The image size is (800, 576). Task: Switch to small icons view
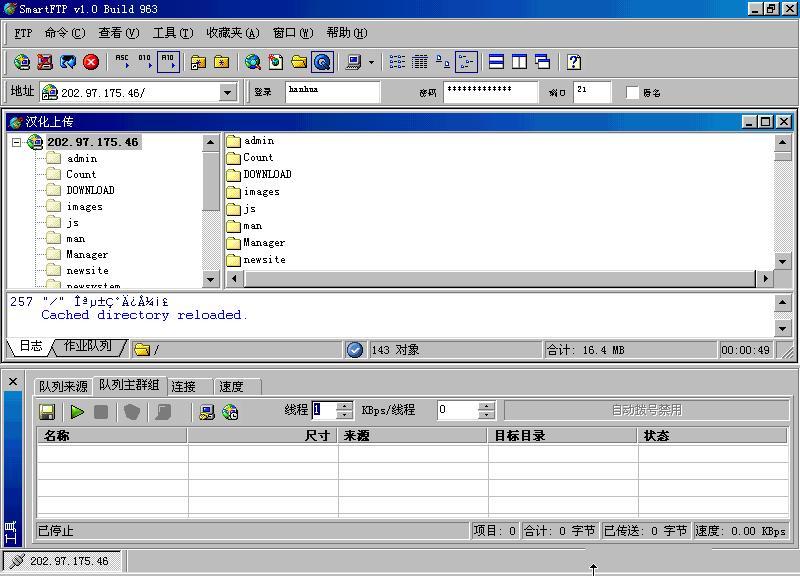pyautogui.click(x=443, y=62)
